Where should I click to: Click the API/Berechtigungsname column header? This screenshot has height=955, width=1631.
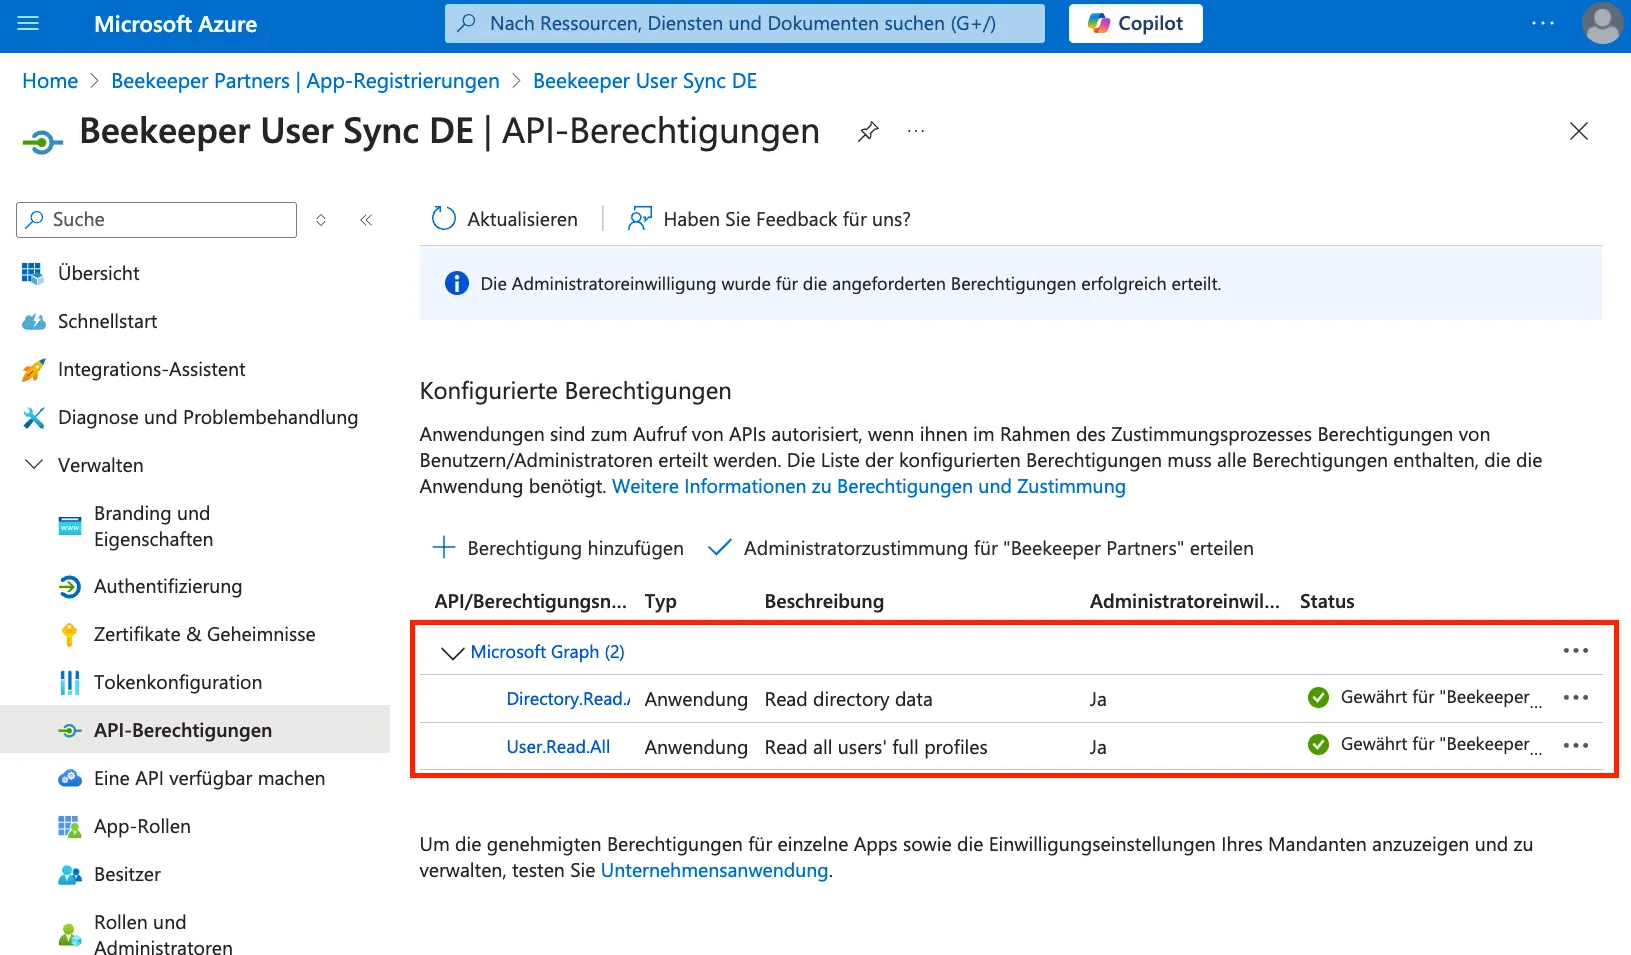(x=531, y=601)
